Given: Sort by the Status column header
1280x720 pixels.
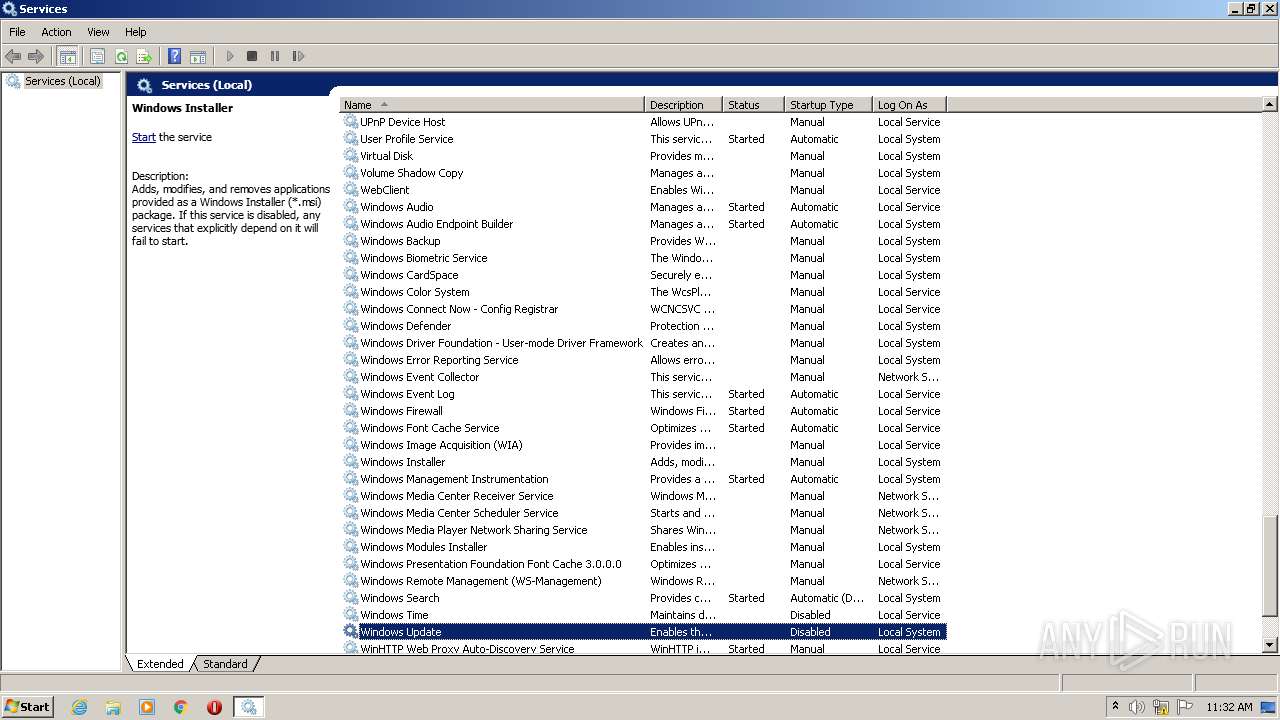Looking at the screenshot, I should pyautogui.click(x=753, y=104).
